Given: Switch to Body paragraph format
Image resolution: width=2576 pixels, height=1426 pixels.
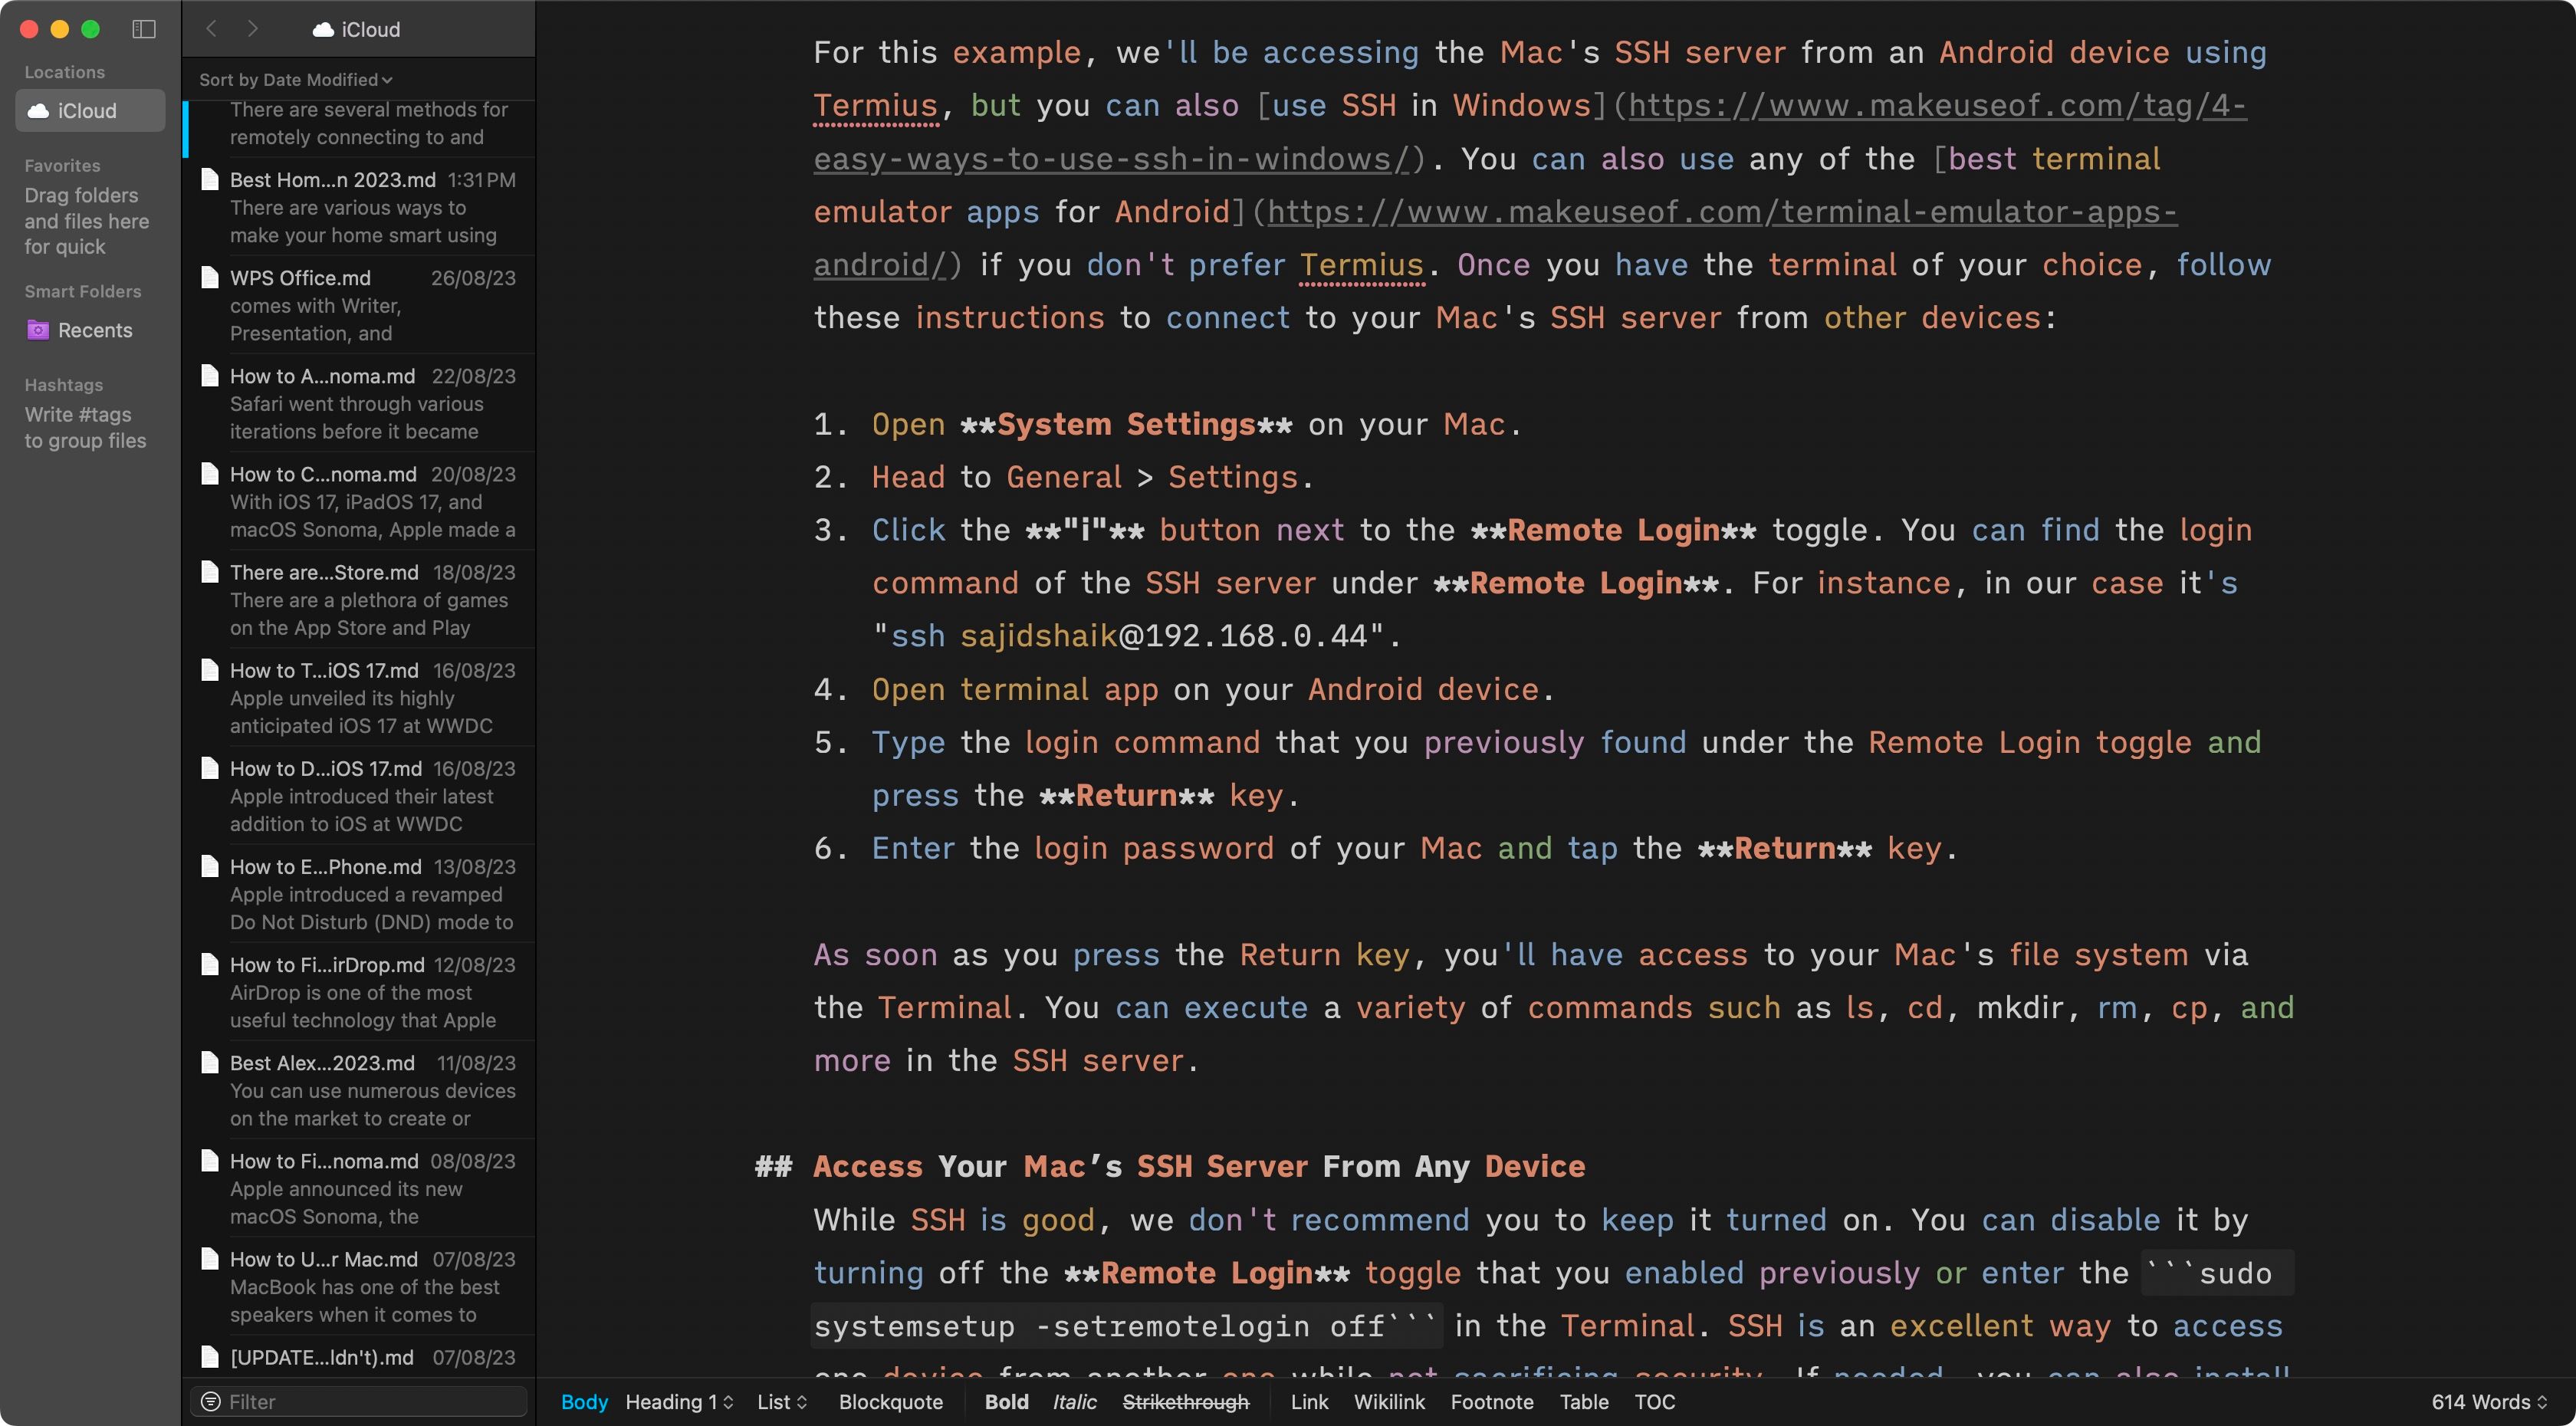Looking at the screenshot, I should (x=585, y=1402).
